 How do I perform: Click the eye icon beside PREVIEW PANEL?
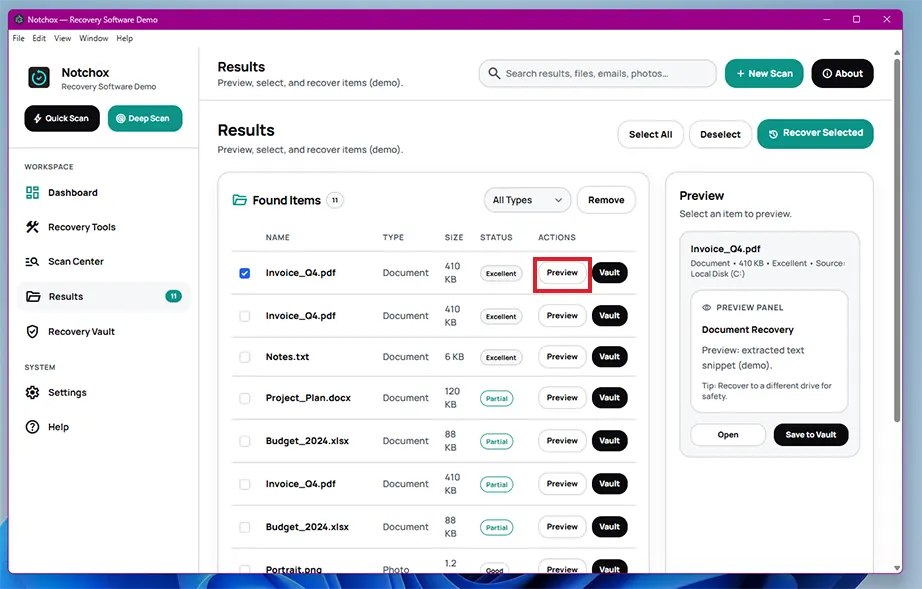707,307
